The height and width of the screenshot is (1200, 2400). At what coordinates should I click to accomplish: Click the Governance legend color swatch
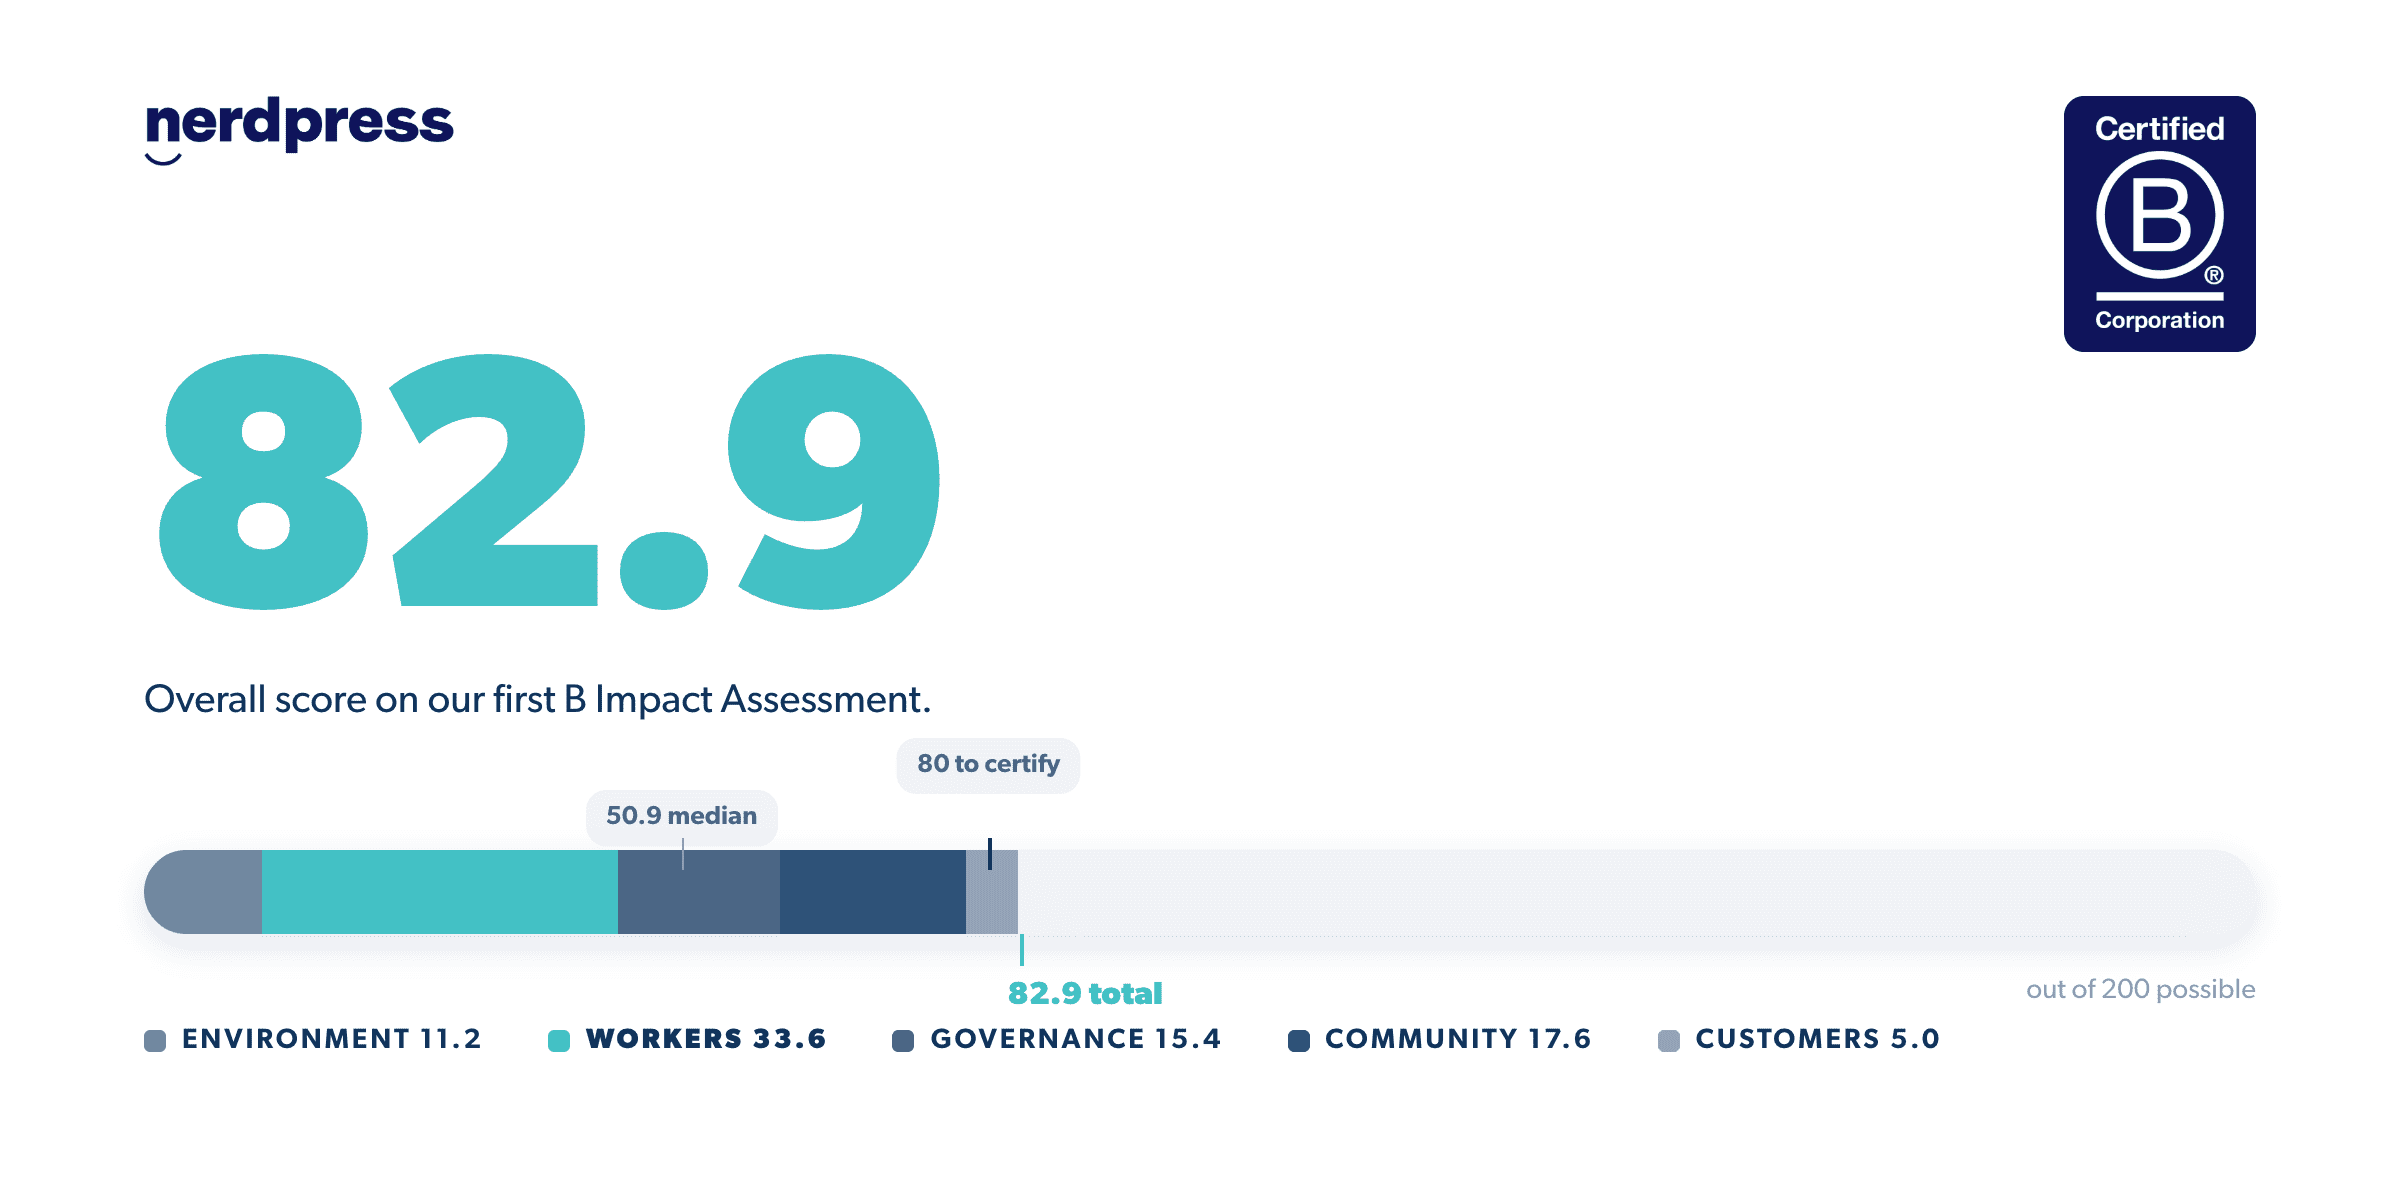tap(903, 1040)
